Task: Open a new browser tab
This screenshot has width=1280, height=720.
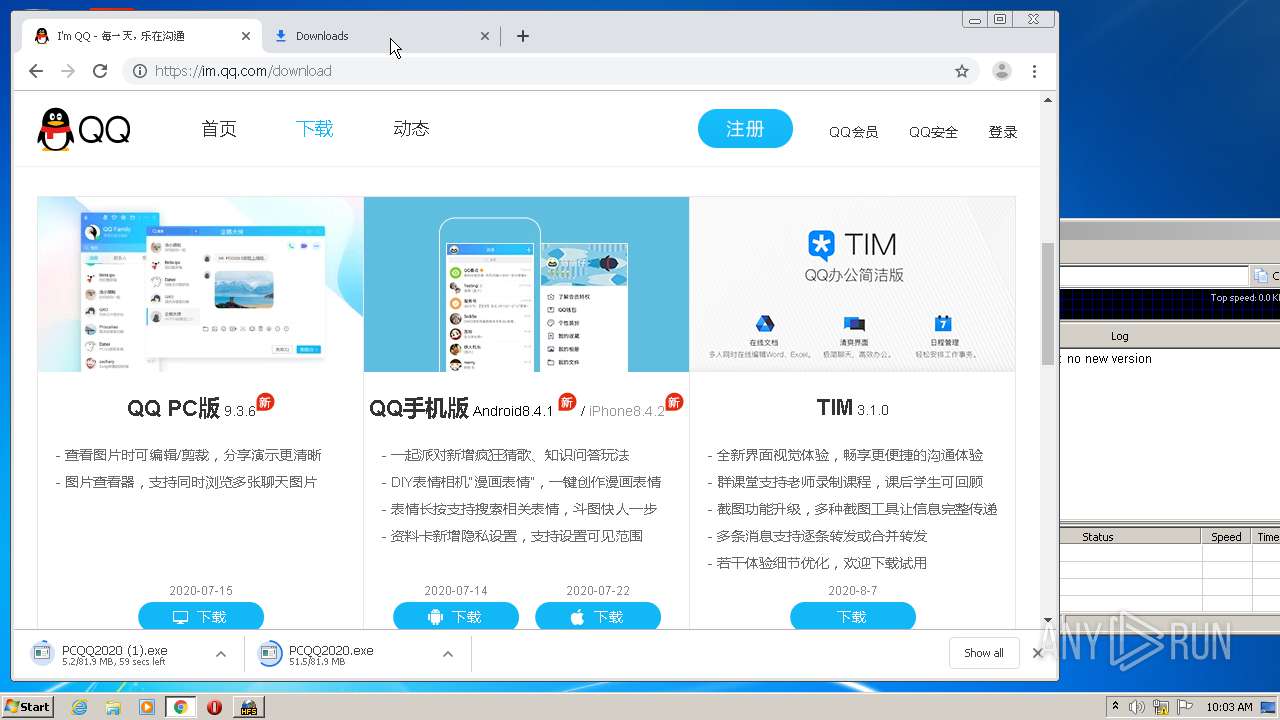Action: tap(522, 36)
